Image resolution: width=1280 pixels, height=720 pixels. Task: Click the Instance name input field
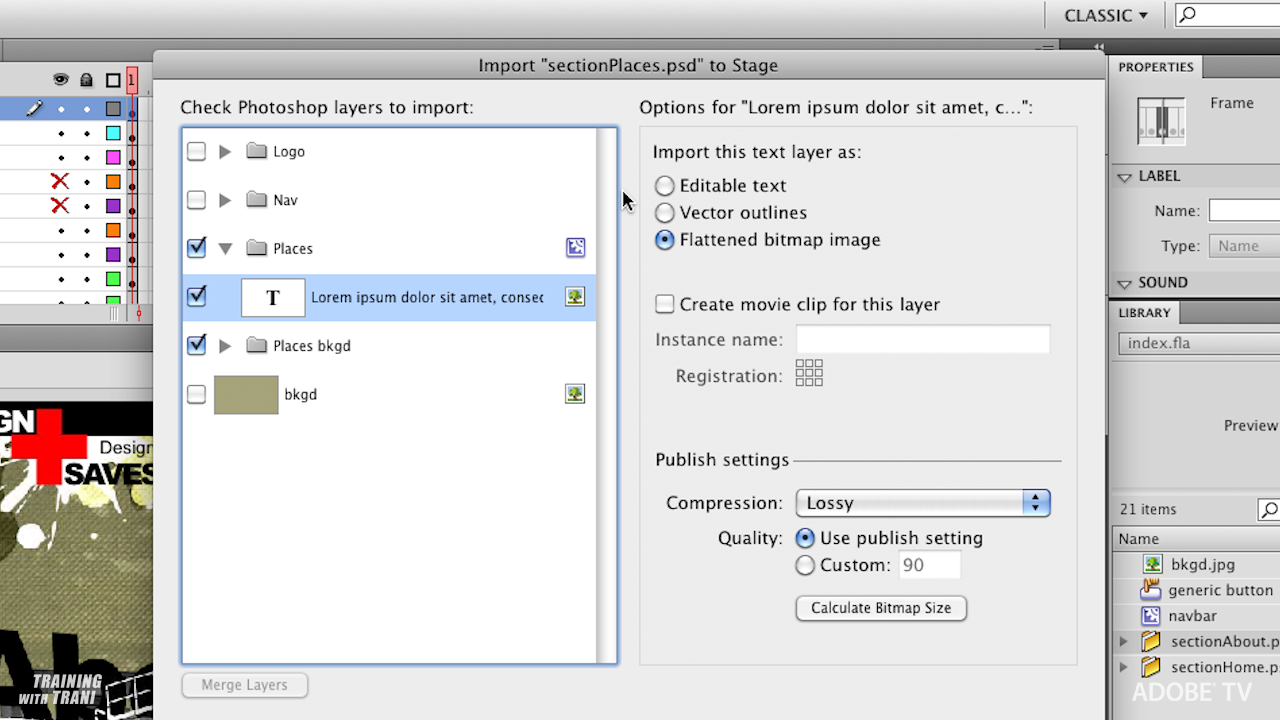(x=923, y=340)
